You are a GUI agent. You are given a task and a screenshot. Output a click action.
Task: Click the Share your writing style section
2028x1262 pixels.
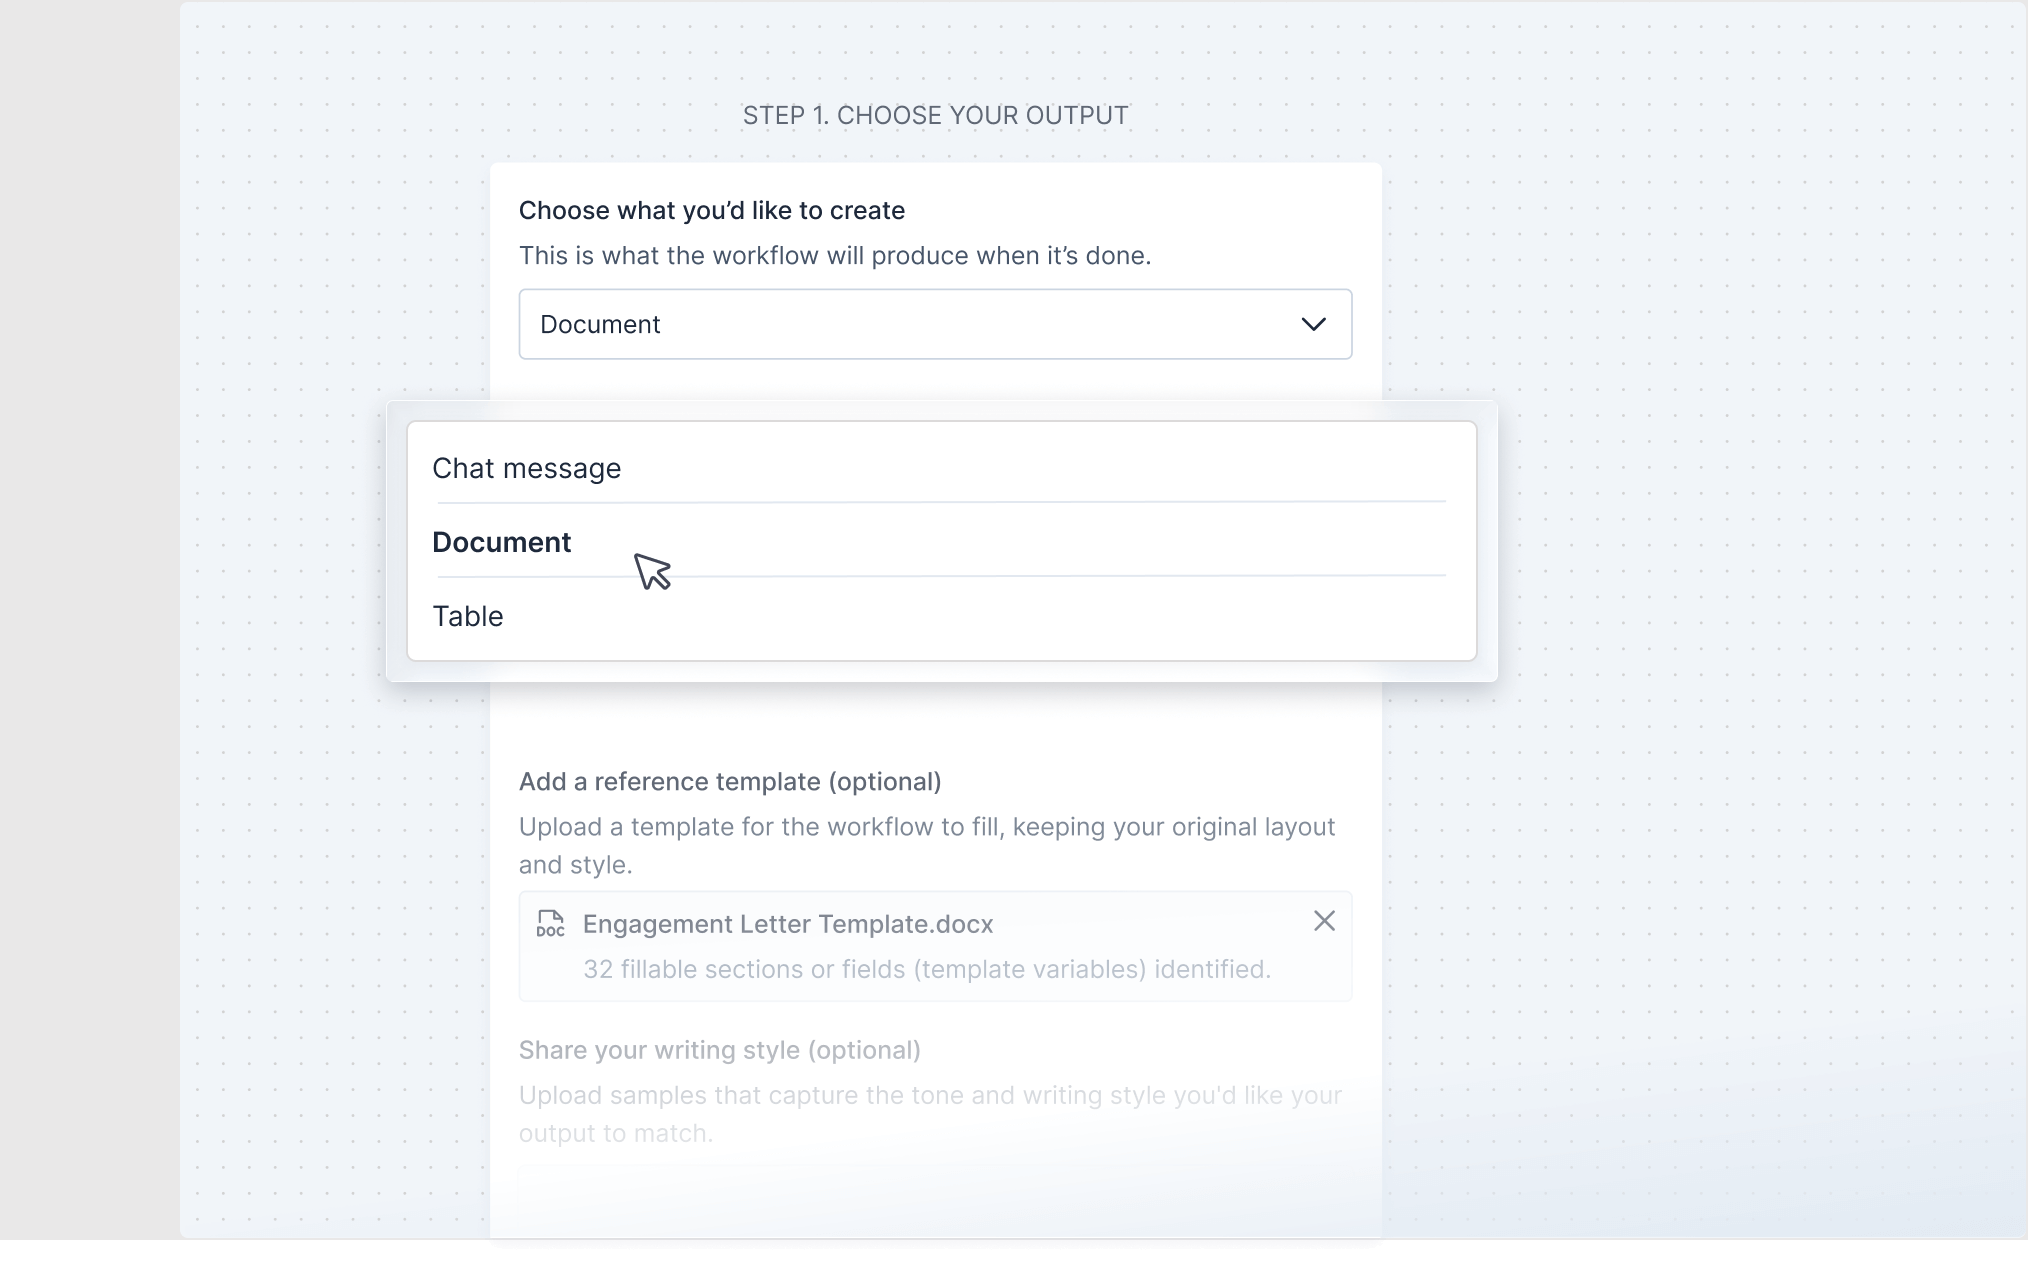pyautogui.click(x=719, y=1050)
